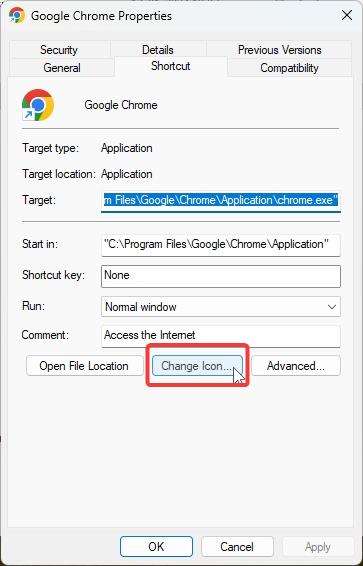Confirm with the OK button
Viewport: 363px width, 566px height.
click(x=156, y=547)
